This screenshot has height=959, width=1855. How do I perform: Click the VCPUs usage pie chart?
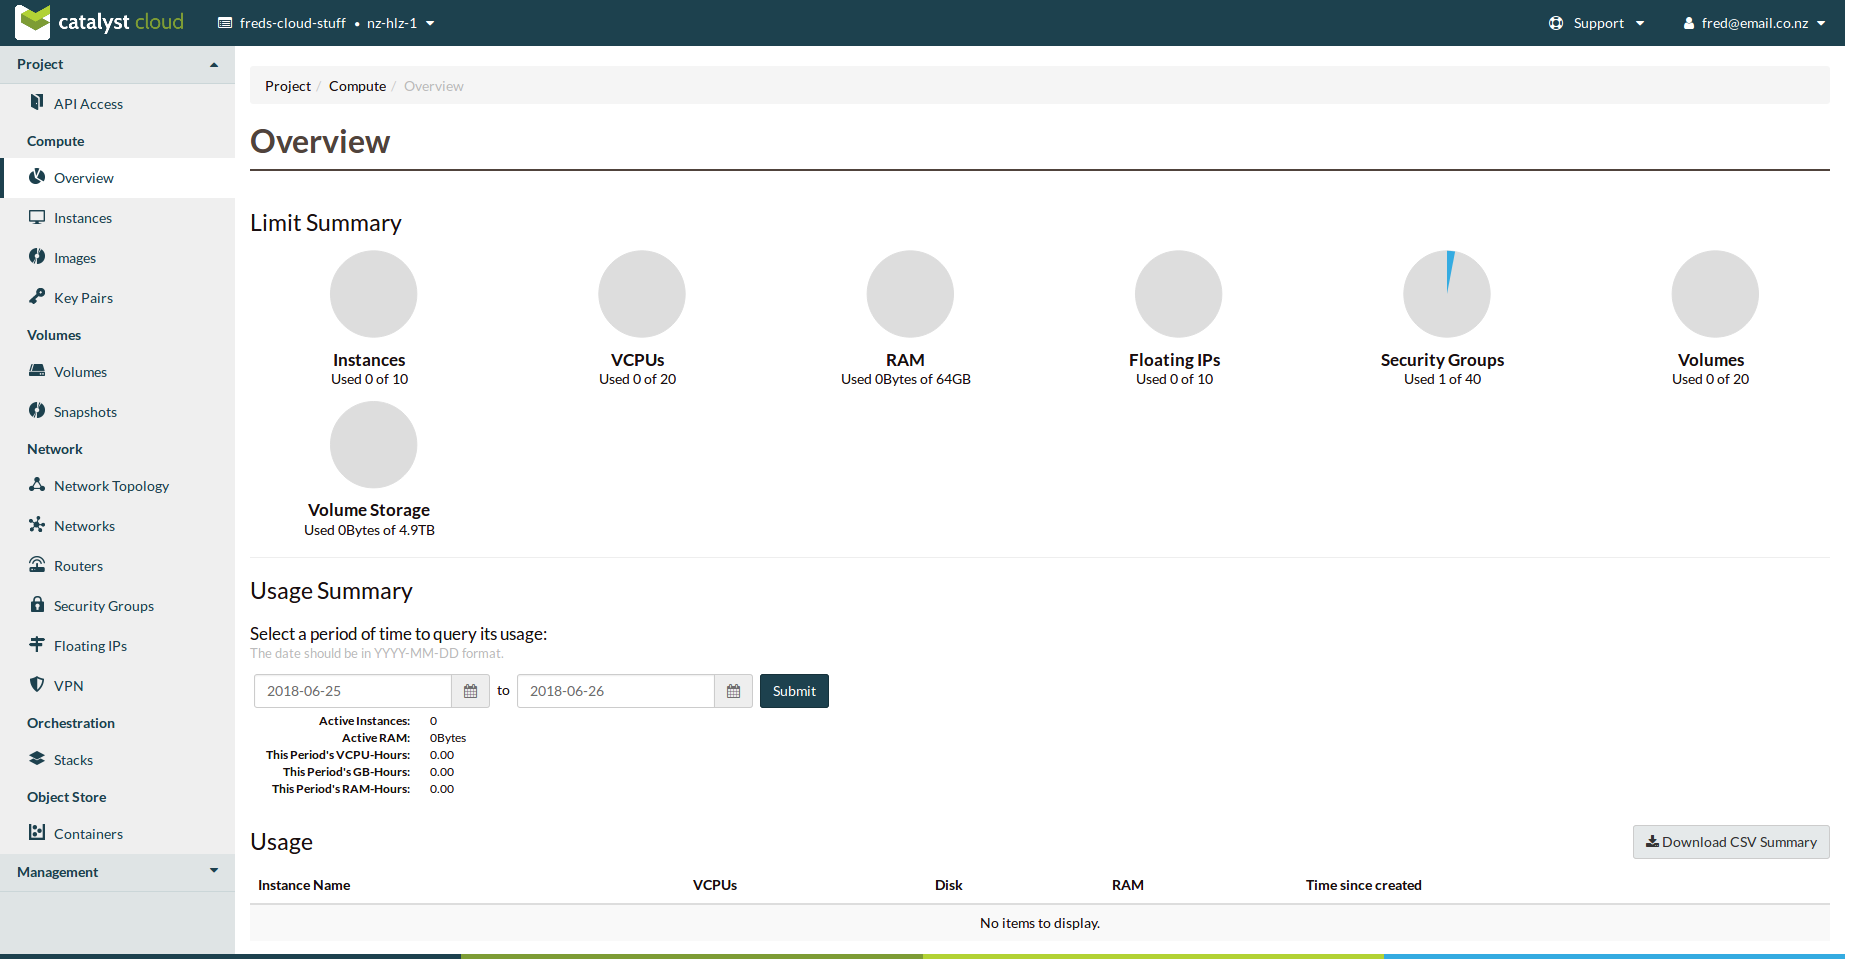click(641, 294)
